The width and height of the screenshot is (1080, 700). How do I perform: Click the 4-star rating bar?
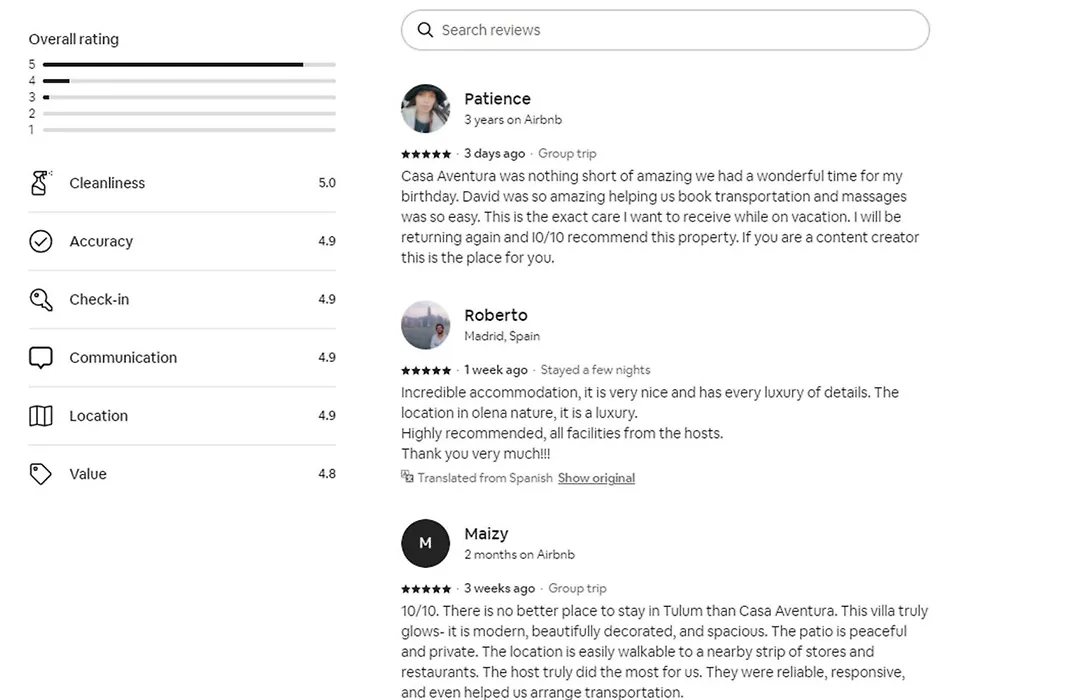[x=189, y=81]
